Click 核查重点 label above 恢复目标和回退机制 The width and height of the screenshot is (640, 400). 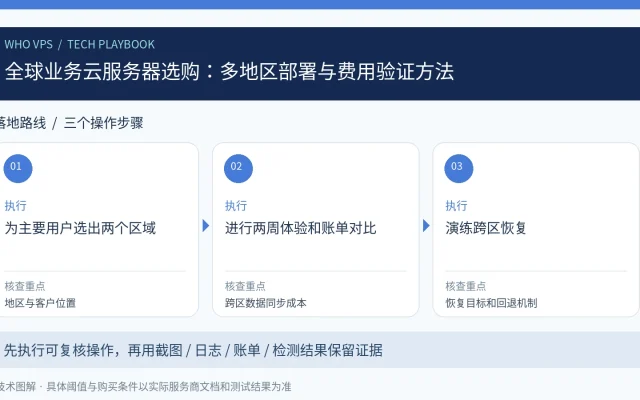click(x=466, y=286)
